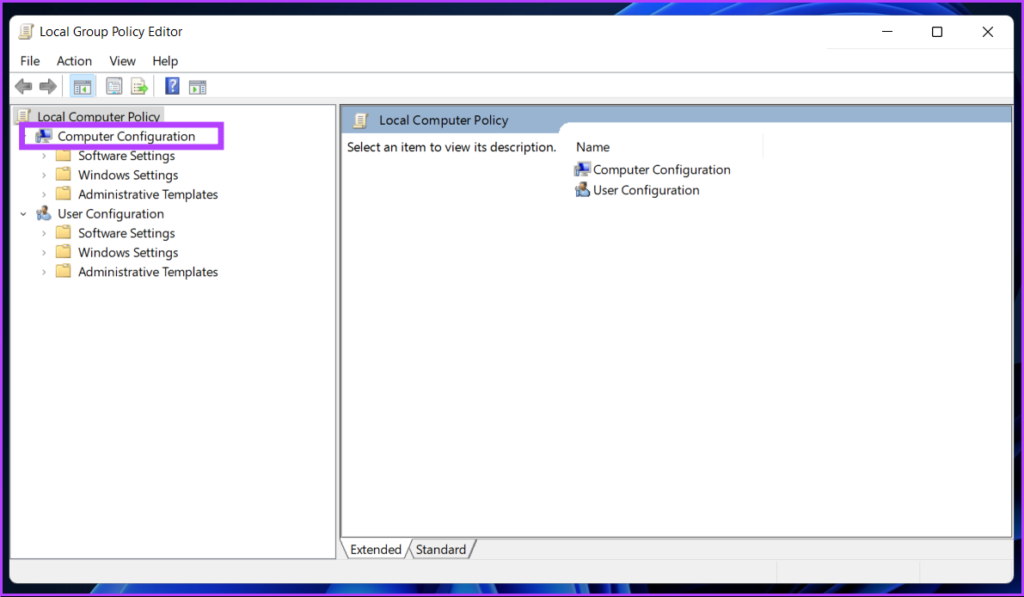The image size is (1024, 597).
Task: Click the Name column header
Action: 593,147
